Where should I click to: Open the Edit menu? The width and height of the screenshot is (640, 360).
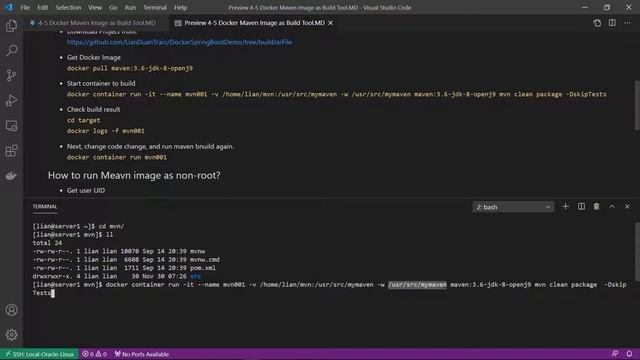pos(42,7)
